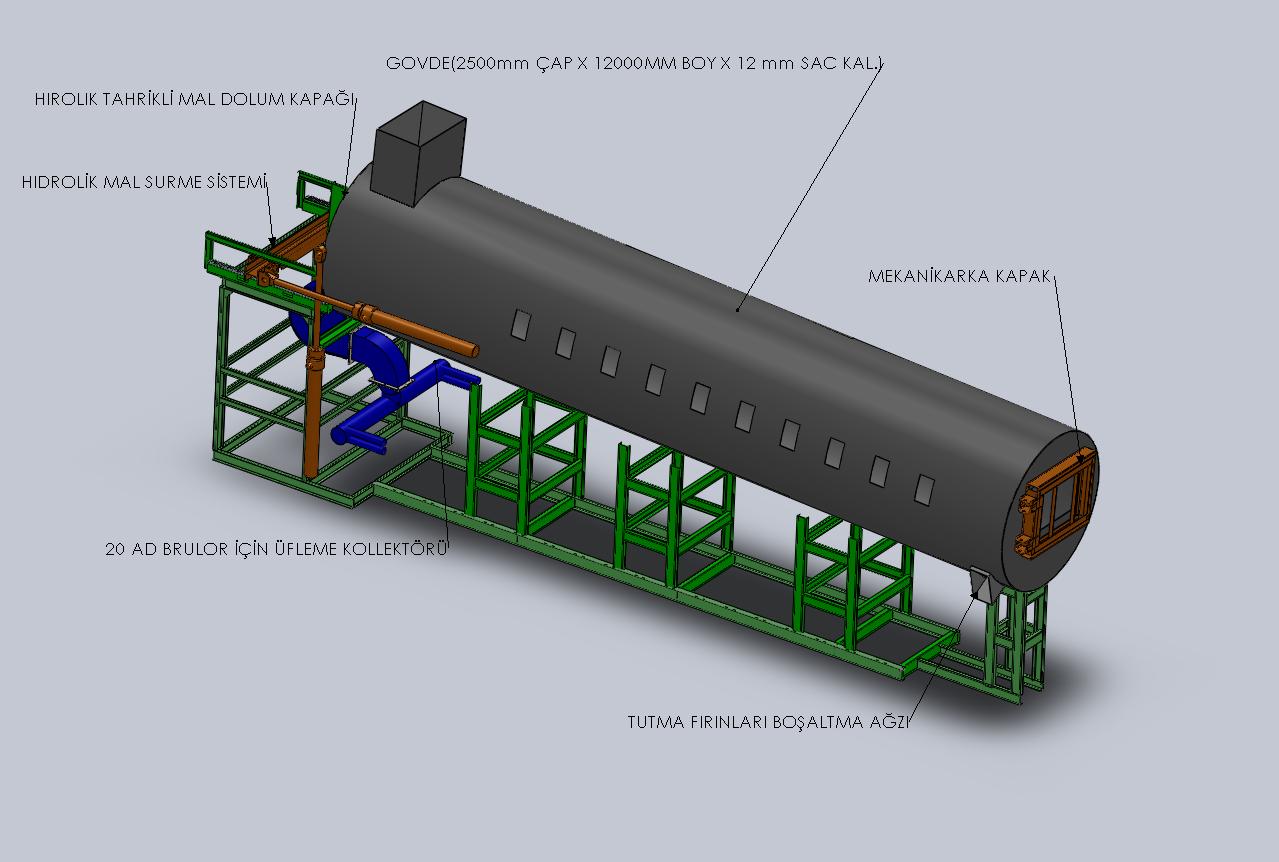Click the small gray discharge chute
The image size is (1279, 862).
coord(980,583)
